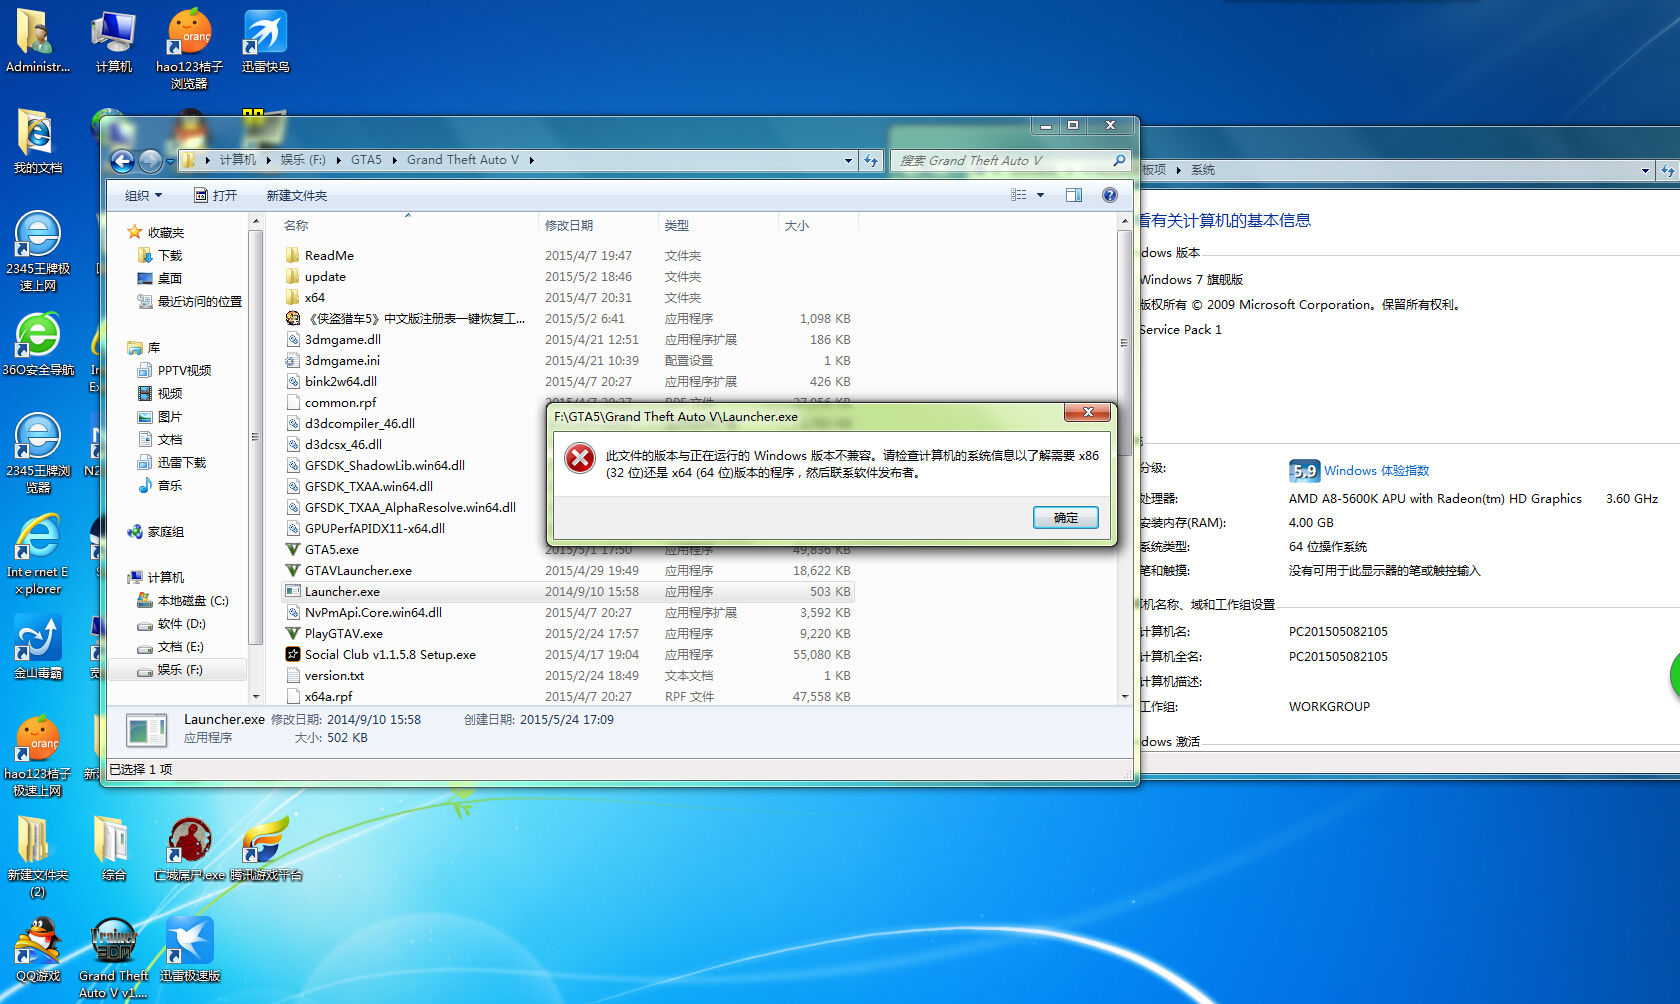
Task: Open the QQ游戏 desktop icon
Action: coord(38,950)
